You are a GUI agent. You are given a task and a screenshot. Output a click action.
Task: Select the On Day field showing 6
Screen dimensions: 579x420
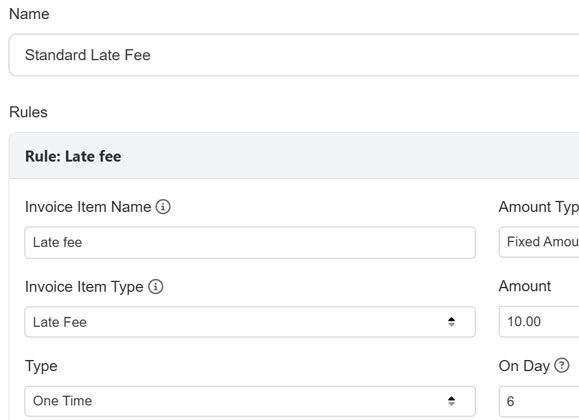[x=539, y=401]
